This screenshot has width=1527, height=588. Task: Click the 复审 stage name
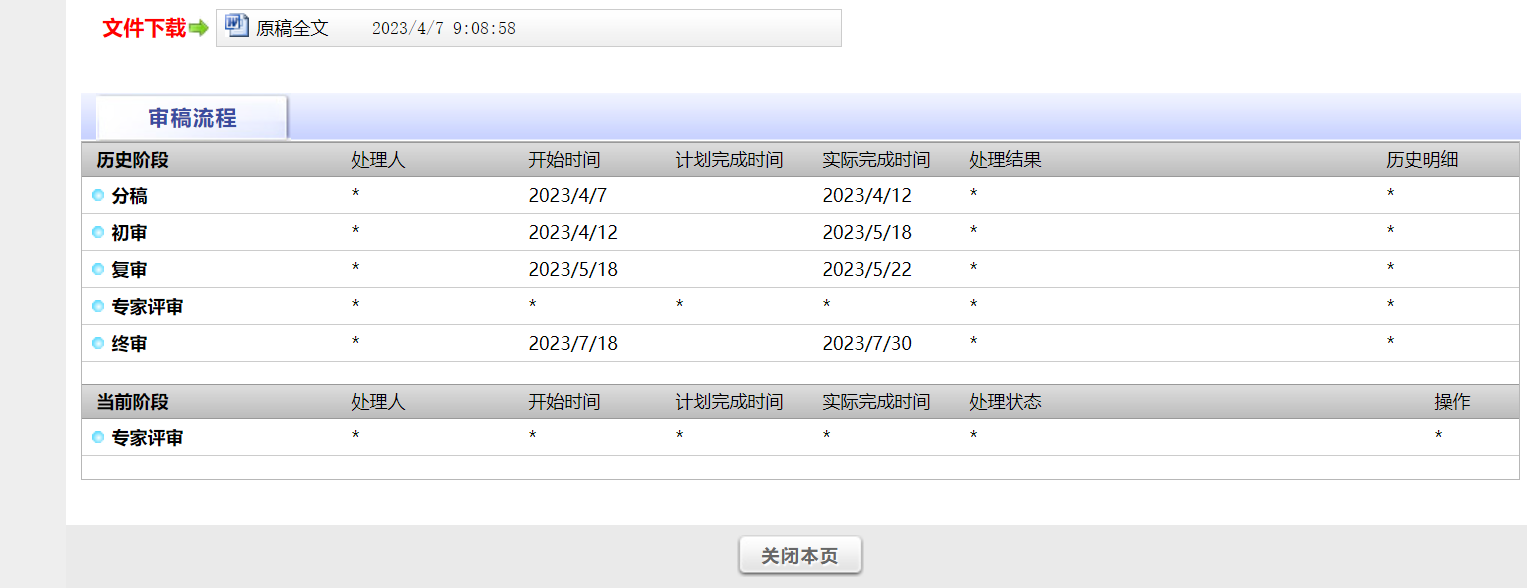129,270
